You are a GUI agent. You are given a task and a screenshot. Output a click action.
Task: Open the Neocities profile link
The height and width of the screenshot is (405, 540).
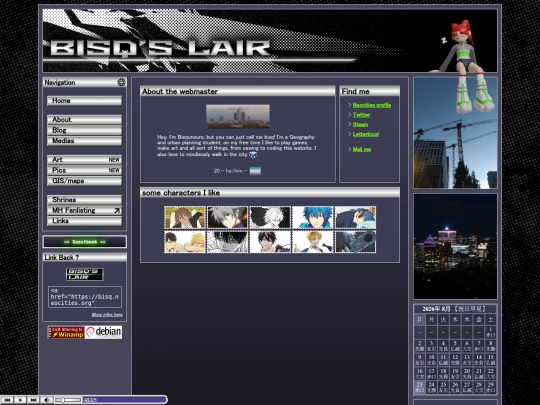click(x=372, y=105)
